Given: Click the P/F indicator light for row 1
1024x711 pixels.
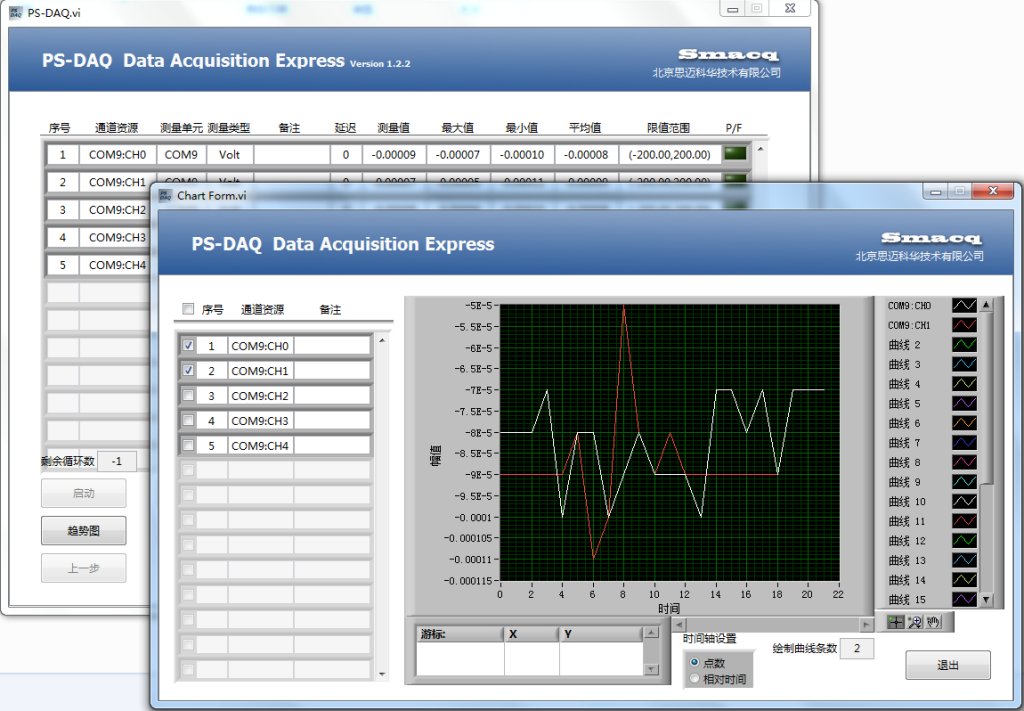Looking at the screenshot, I should tap(735, 155).
